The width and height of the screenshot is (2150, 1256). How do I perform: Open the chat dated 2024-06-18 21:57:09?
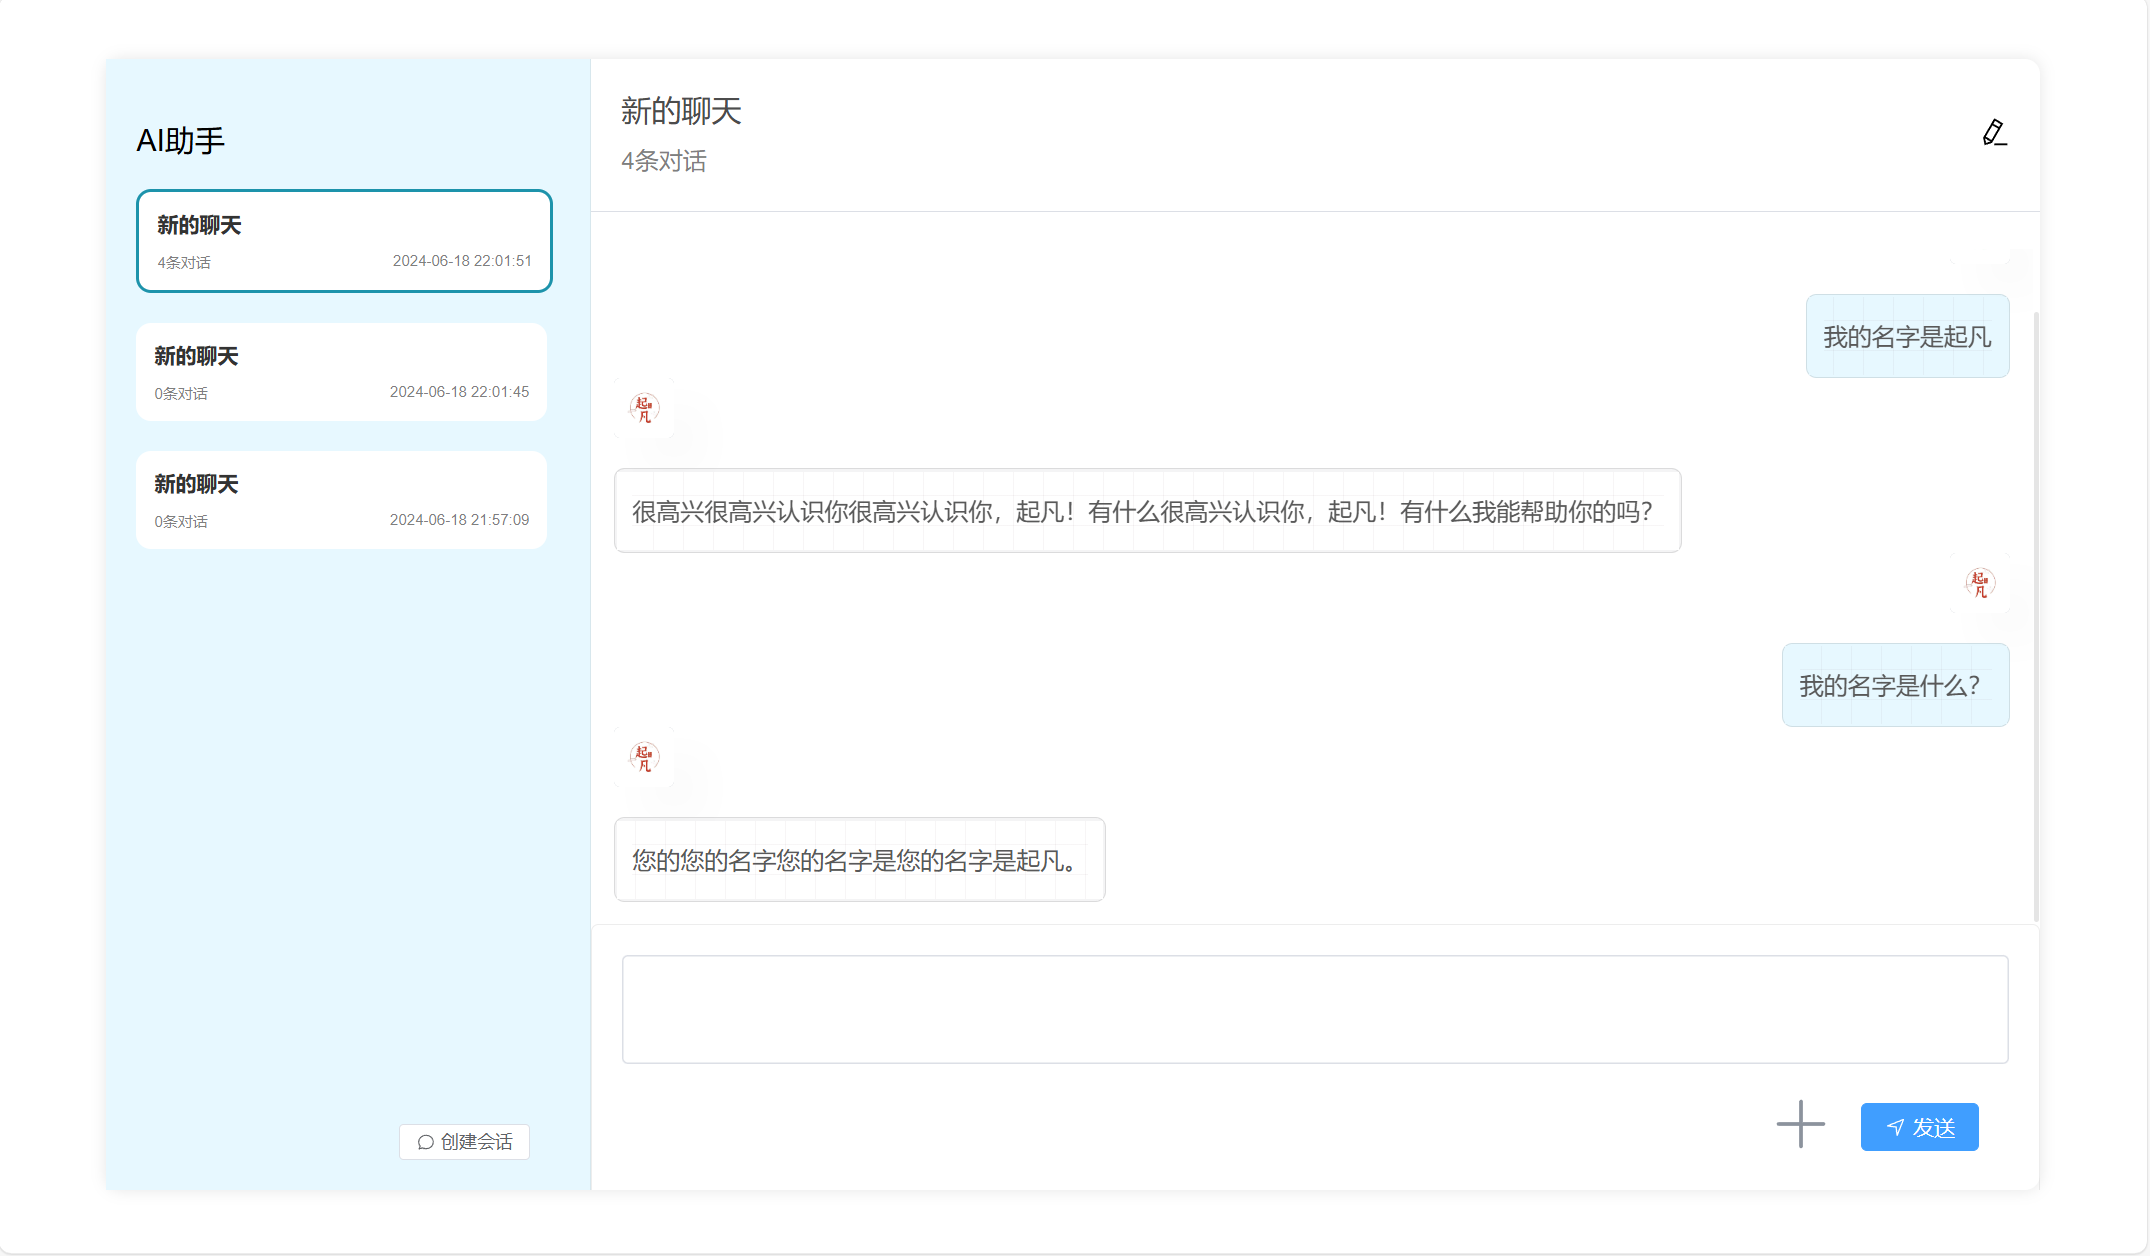pyautogui.click(x=341, y=500)
